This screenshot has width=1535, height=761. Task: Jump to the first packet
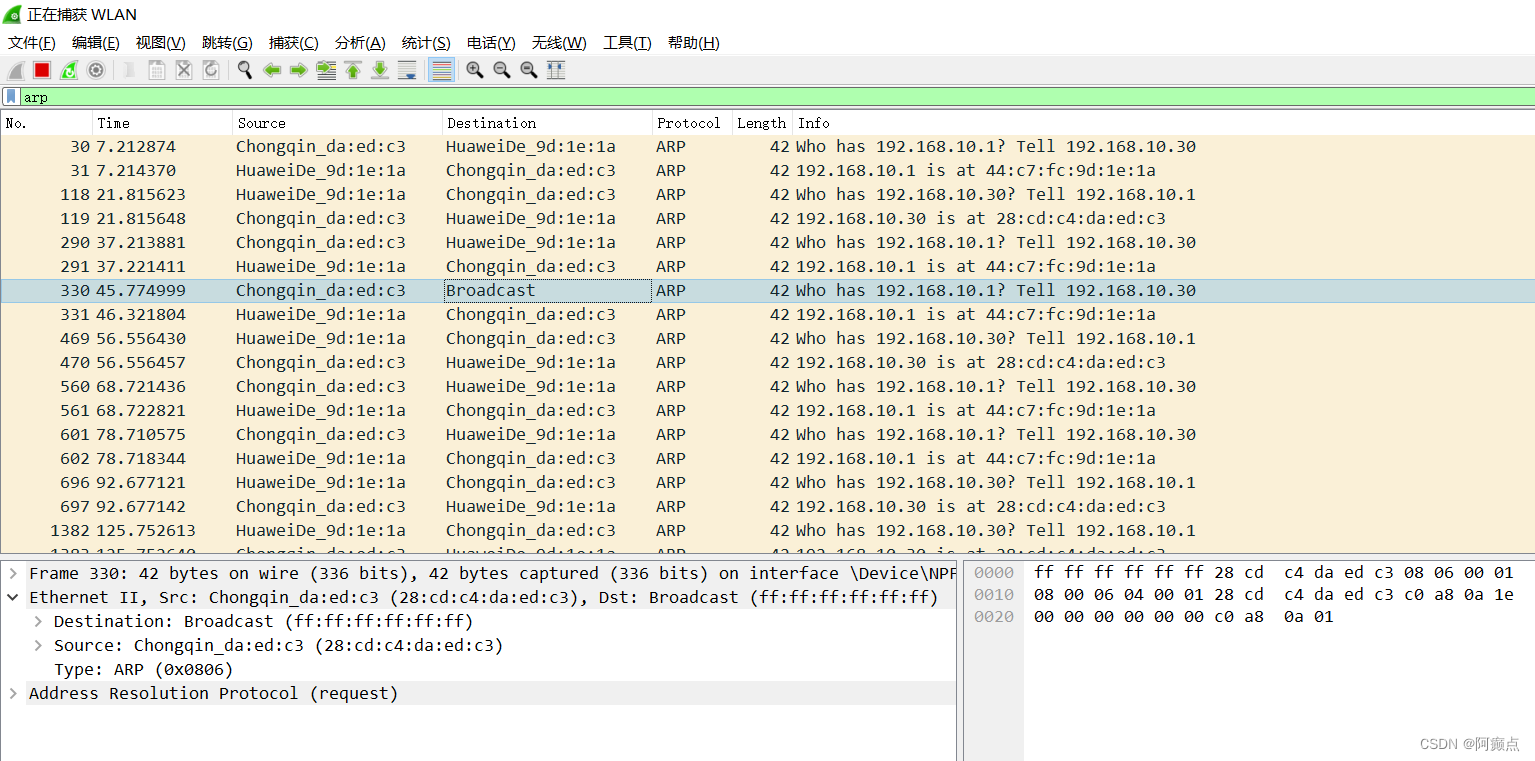[353, 70]
